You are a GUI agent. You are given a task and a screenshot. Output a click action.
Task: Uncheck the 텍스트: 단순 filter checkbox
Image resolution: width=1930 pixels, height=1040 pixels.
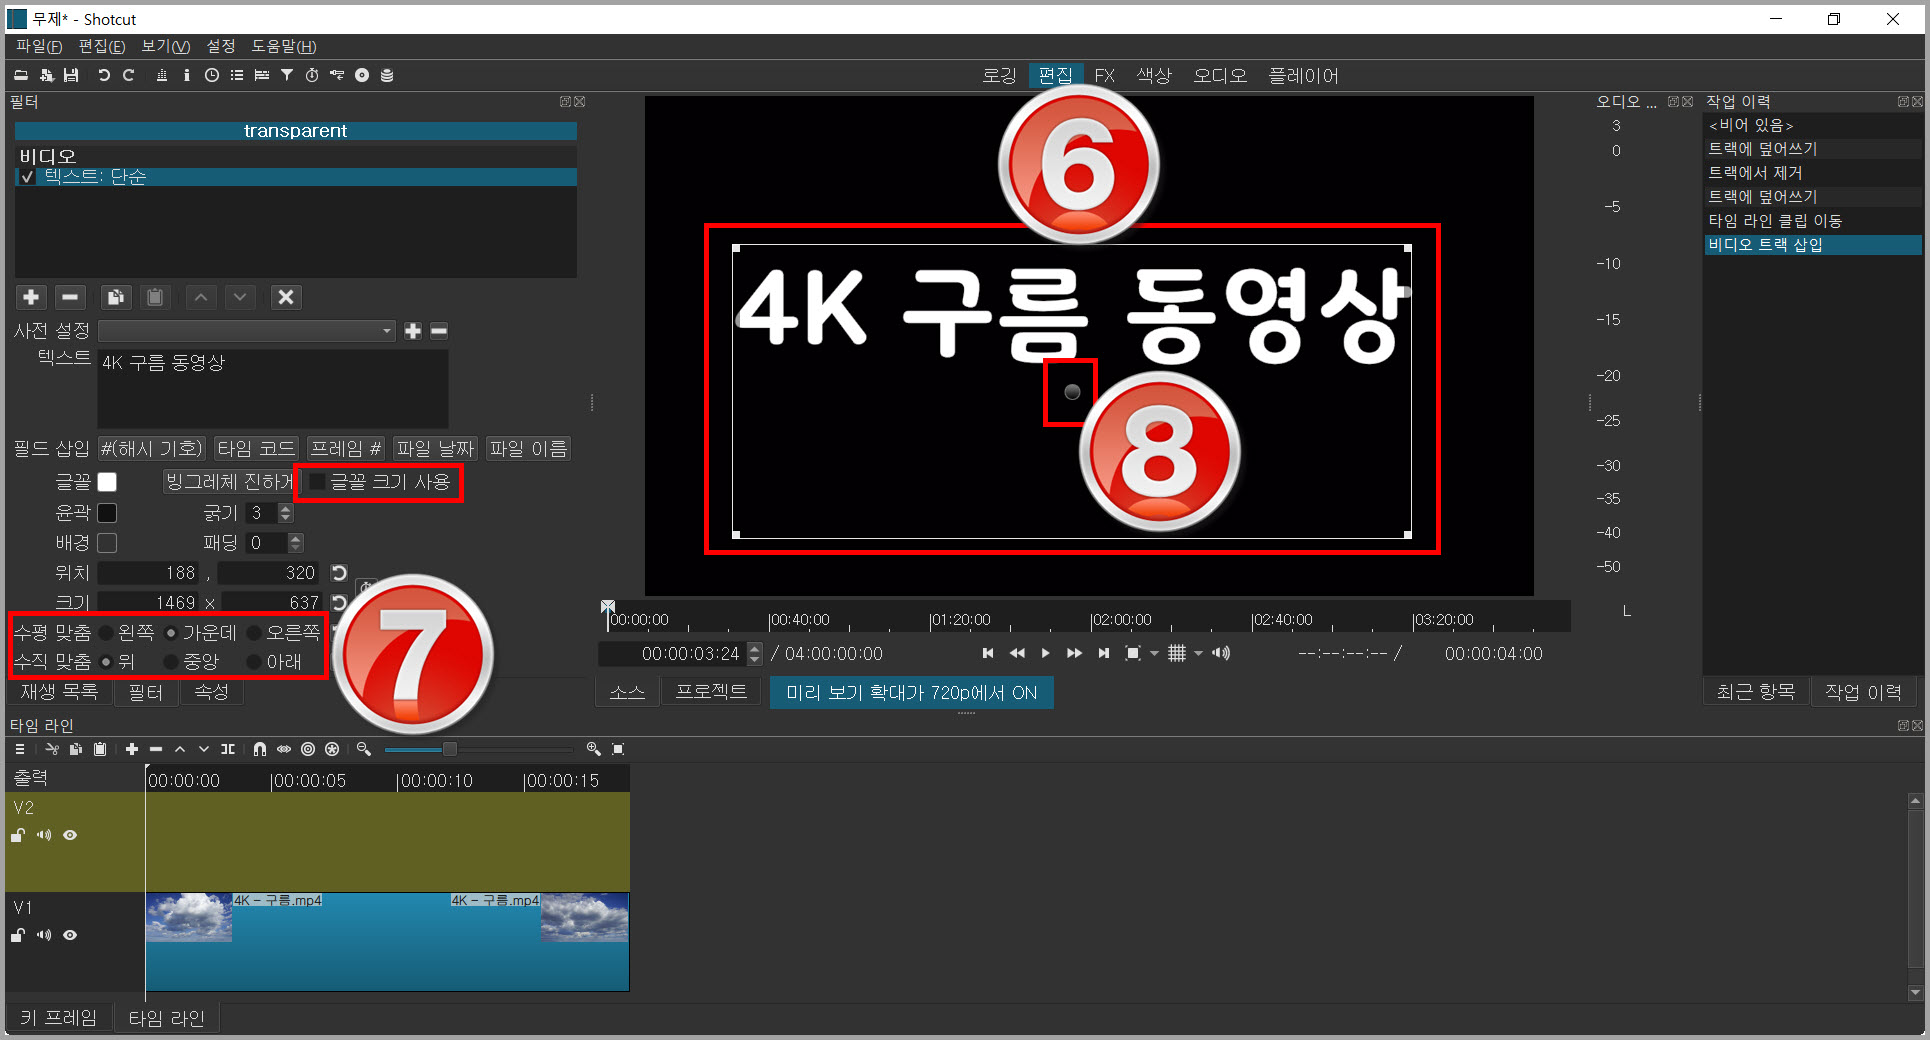[x=27, y=177]
